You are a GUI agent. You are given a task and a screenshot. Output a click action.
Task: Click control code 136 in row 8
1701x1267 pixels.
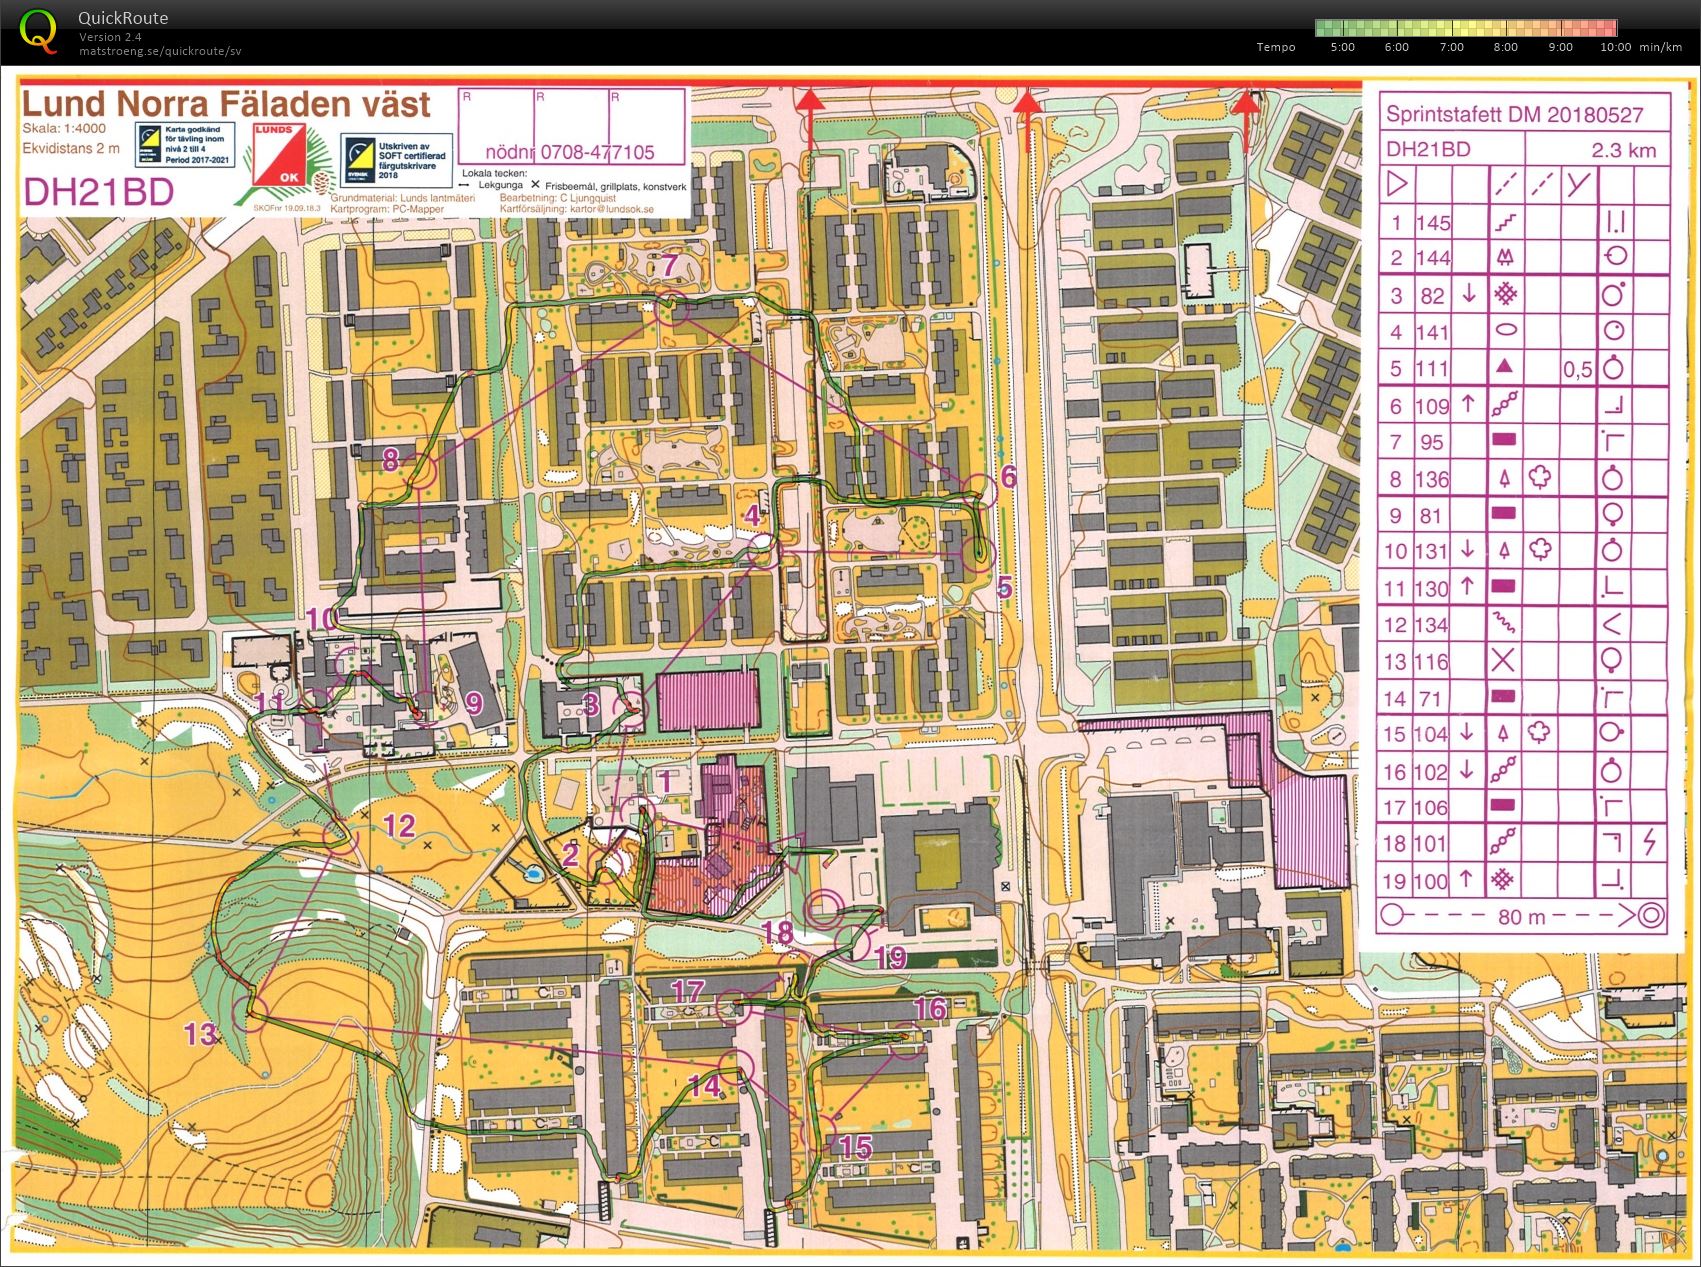[1432, 478]
